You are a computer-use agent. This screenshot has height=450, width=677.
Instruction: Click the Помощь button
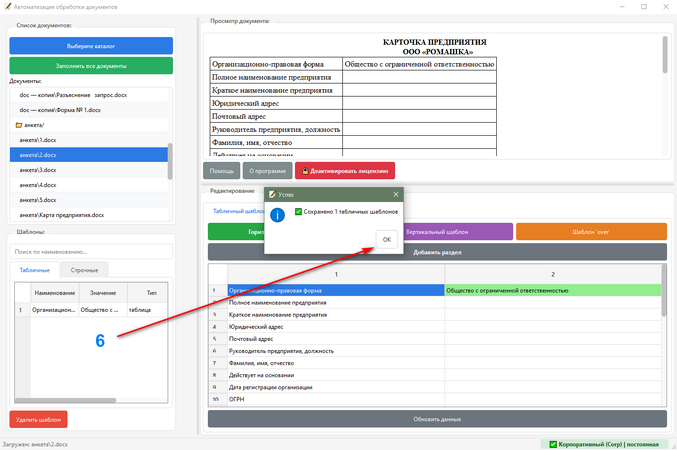pyautogui.click(x=221, y=171)
